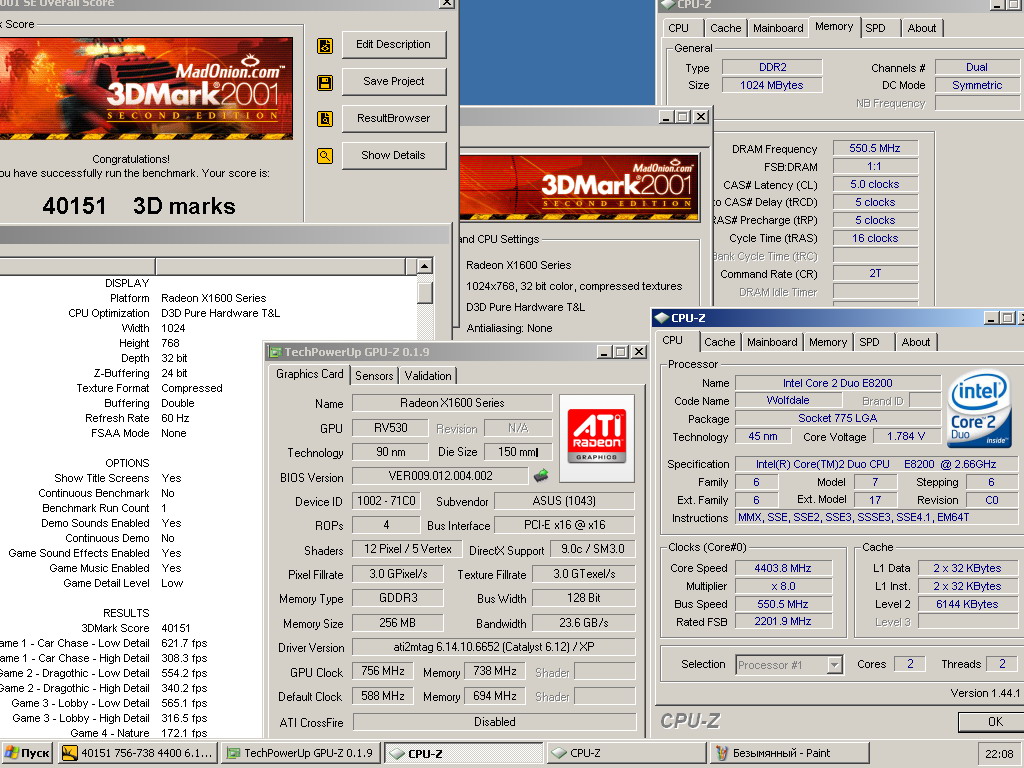Click the 3DMark Score 40151 results row
Image resolution: width=1024 pixels, height=768 pixels.
136,628
